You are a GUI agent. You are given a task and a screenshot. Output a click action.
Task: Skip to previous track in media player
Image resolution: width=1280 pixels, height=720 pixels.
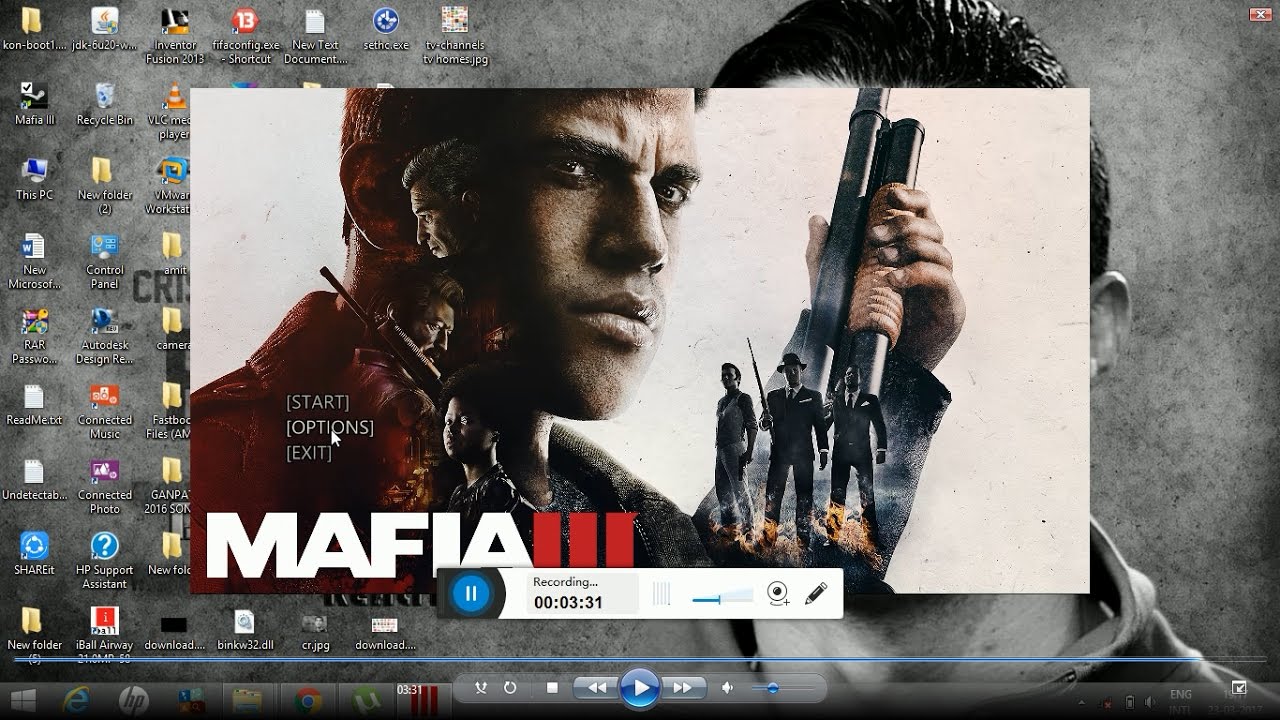[x=597, y=688]
